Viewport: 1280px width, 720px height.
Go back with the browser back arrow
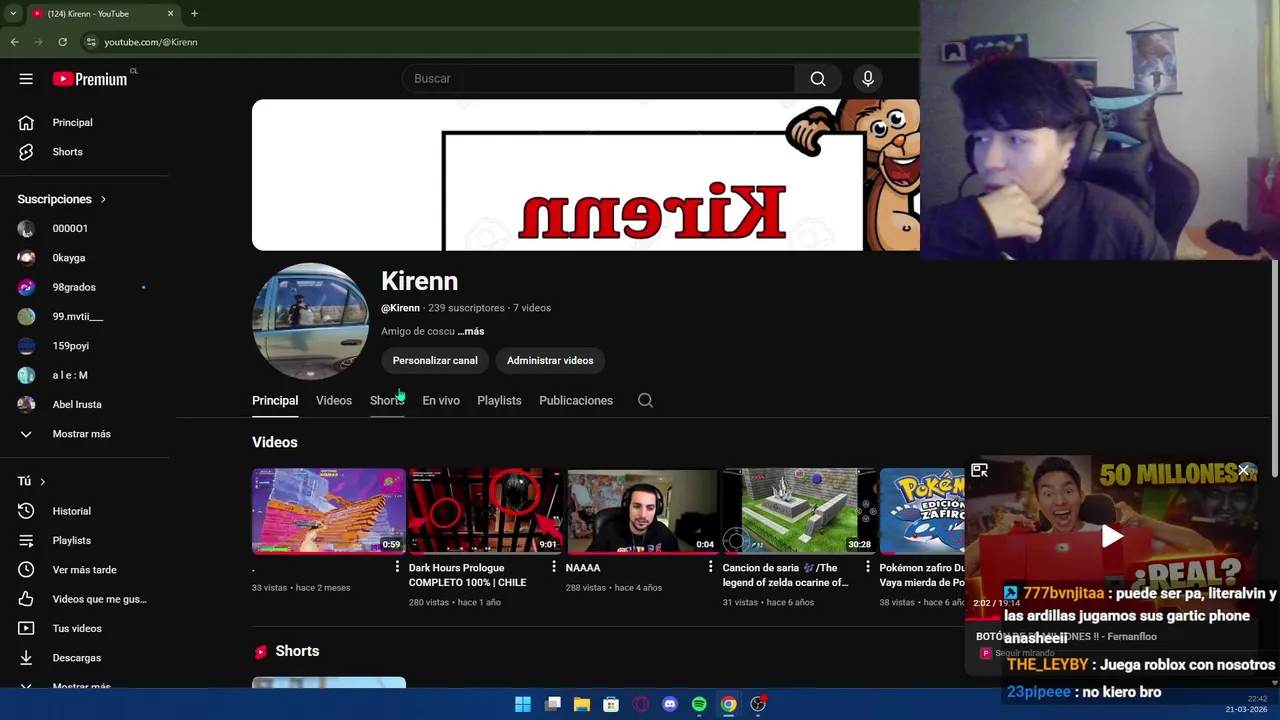[14, 42]
